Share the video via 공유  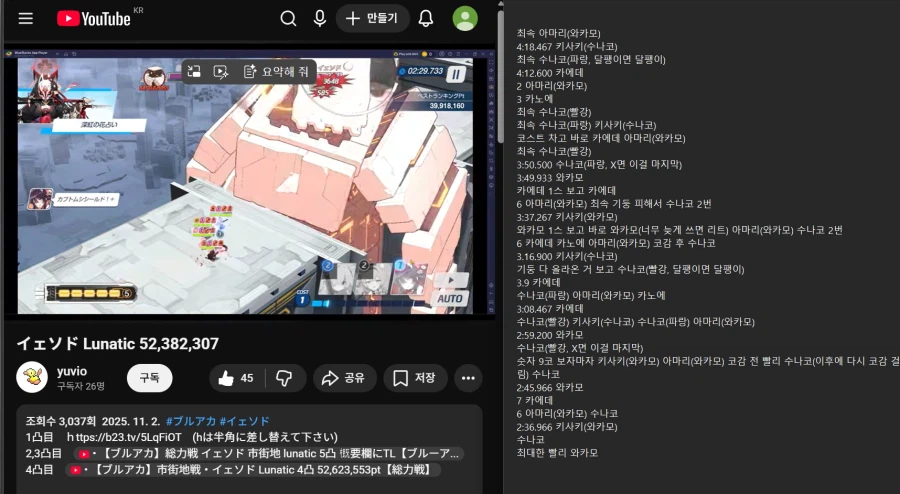(344, 378)
